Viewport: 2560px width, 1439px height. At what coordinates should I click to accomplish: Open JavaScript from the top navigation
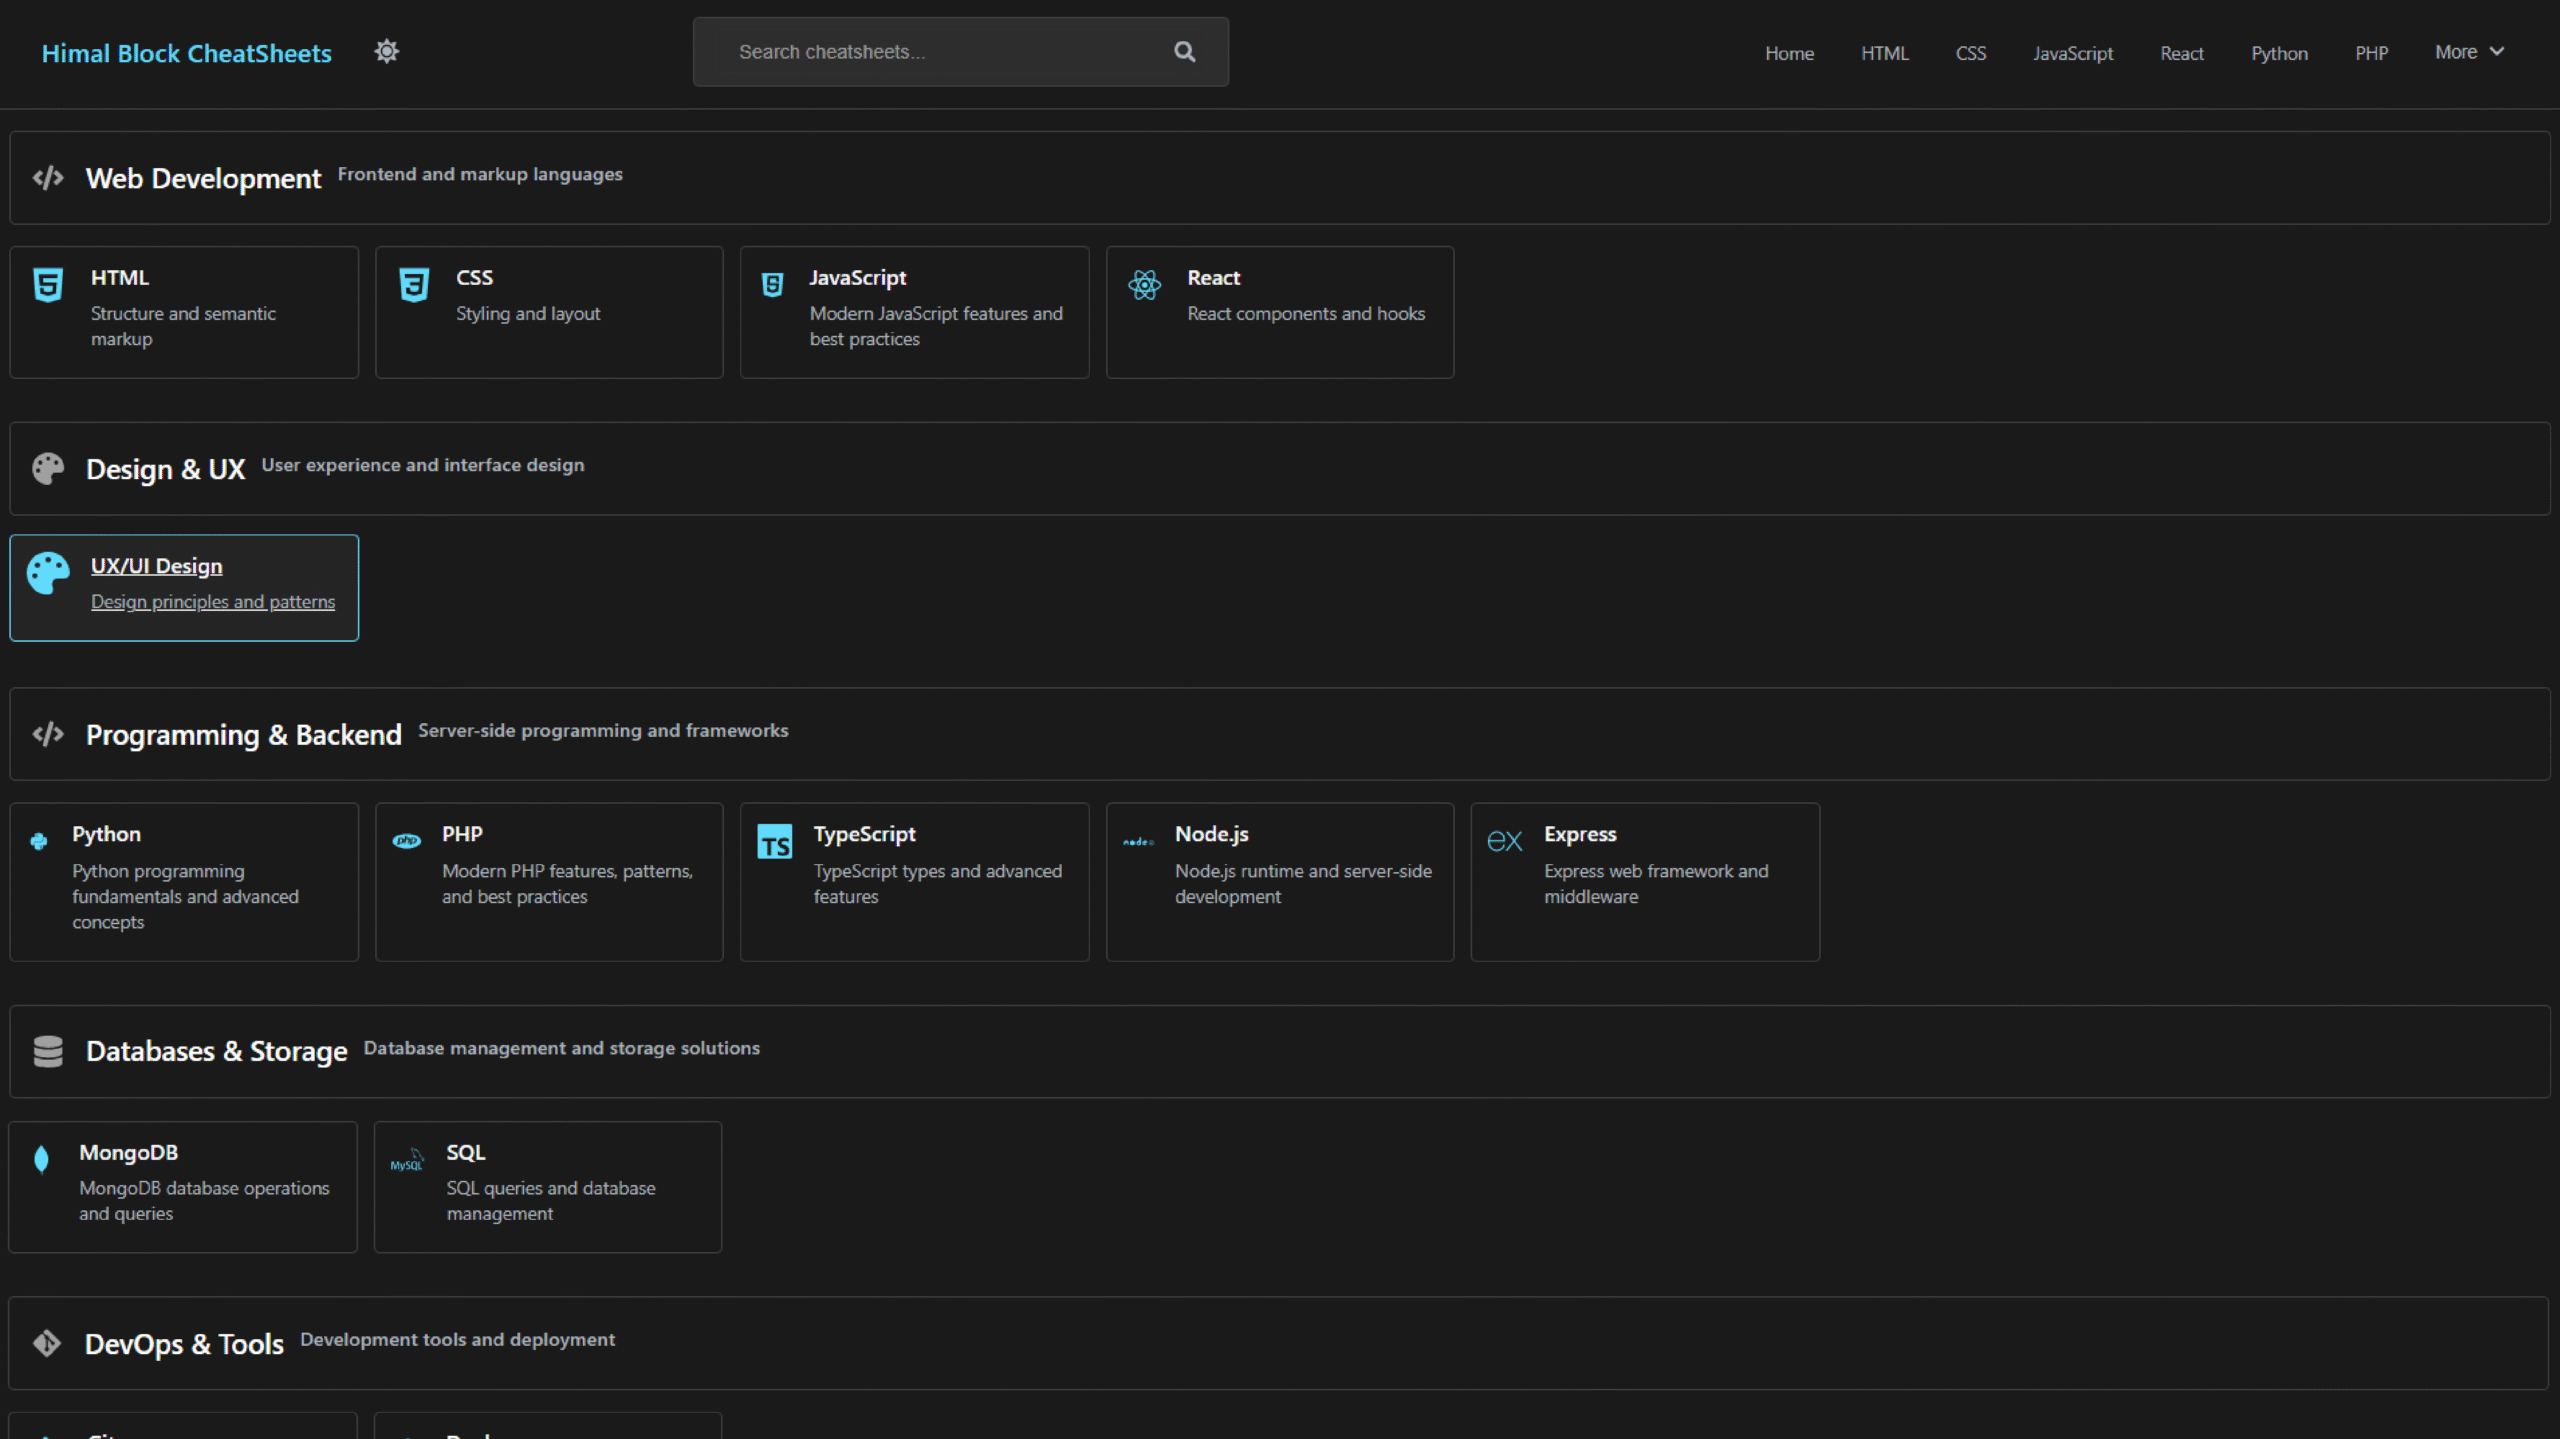(x=2073, y=53)
